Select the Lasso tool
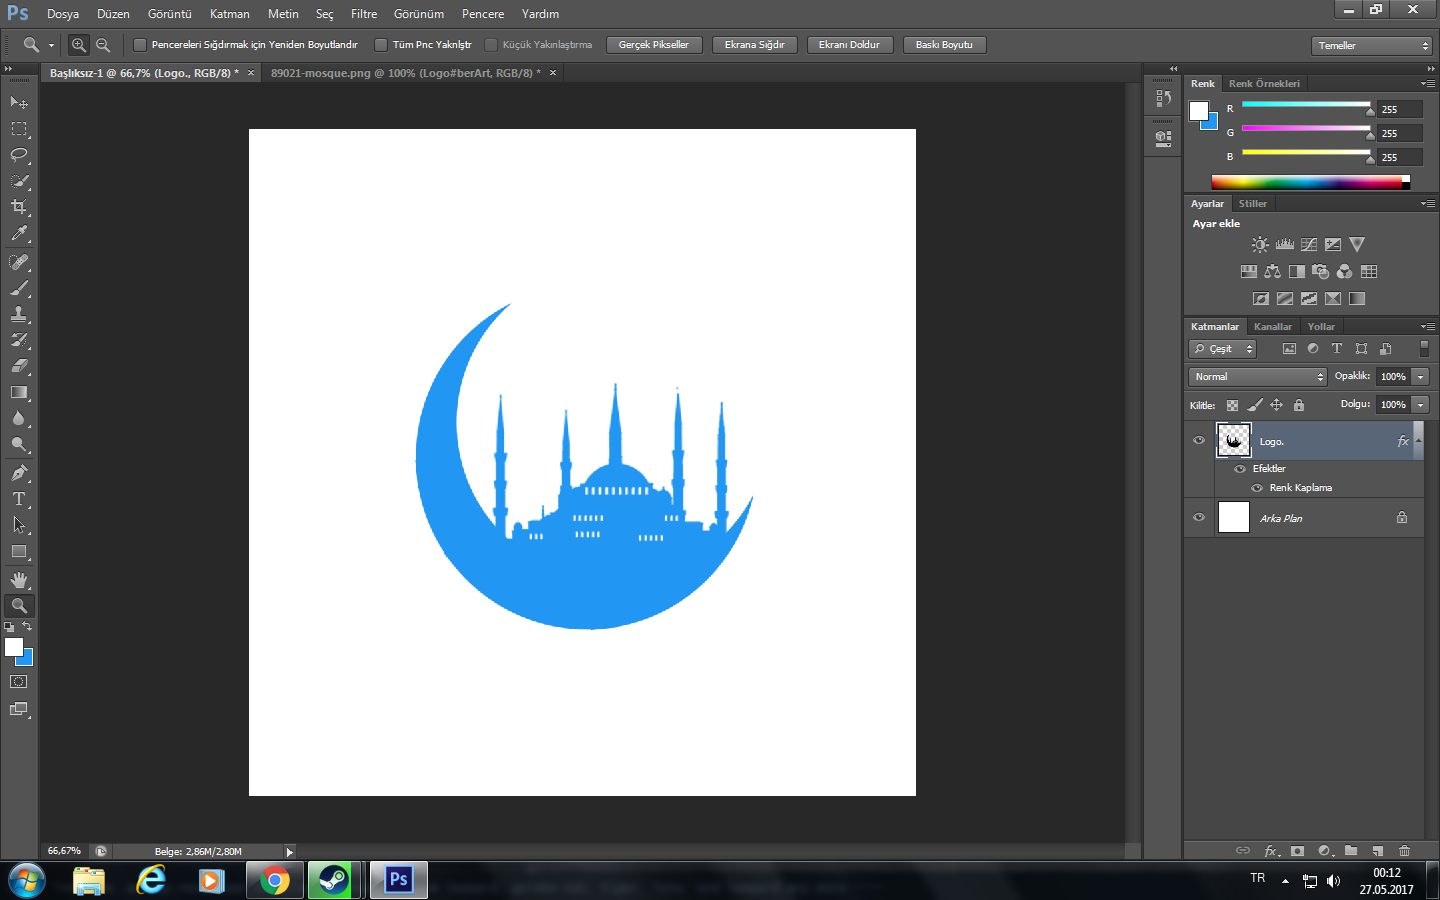The width and height of the screenshot is (1440, 900). (x=19, y=155)
